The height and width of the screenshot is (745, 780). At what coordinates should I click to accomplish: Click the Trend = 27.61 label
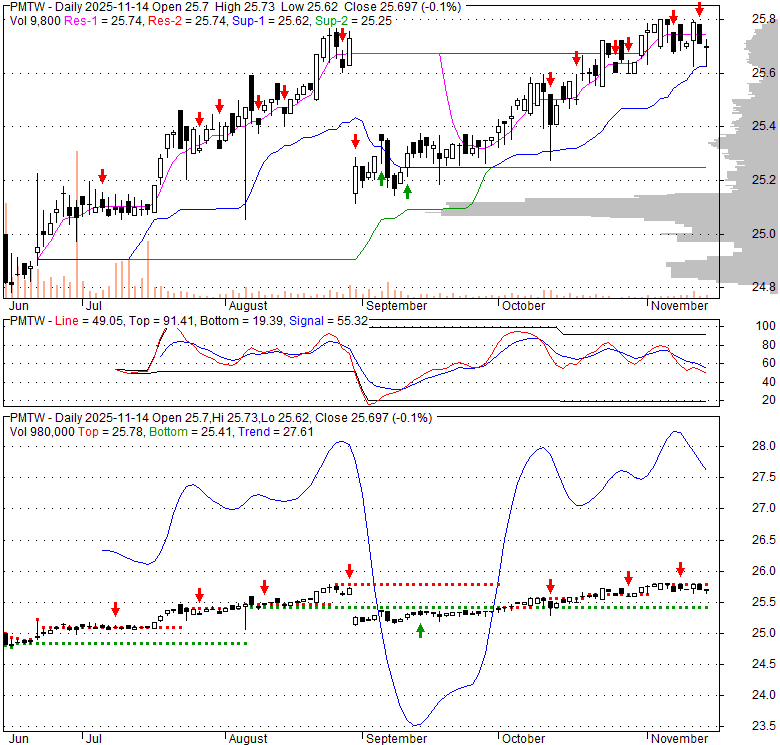point(276,432)
